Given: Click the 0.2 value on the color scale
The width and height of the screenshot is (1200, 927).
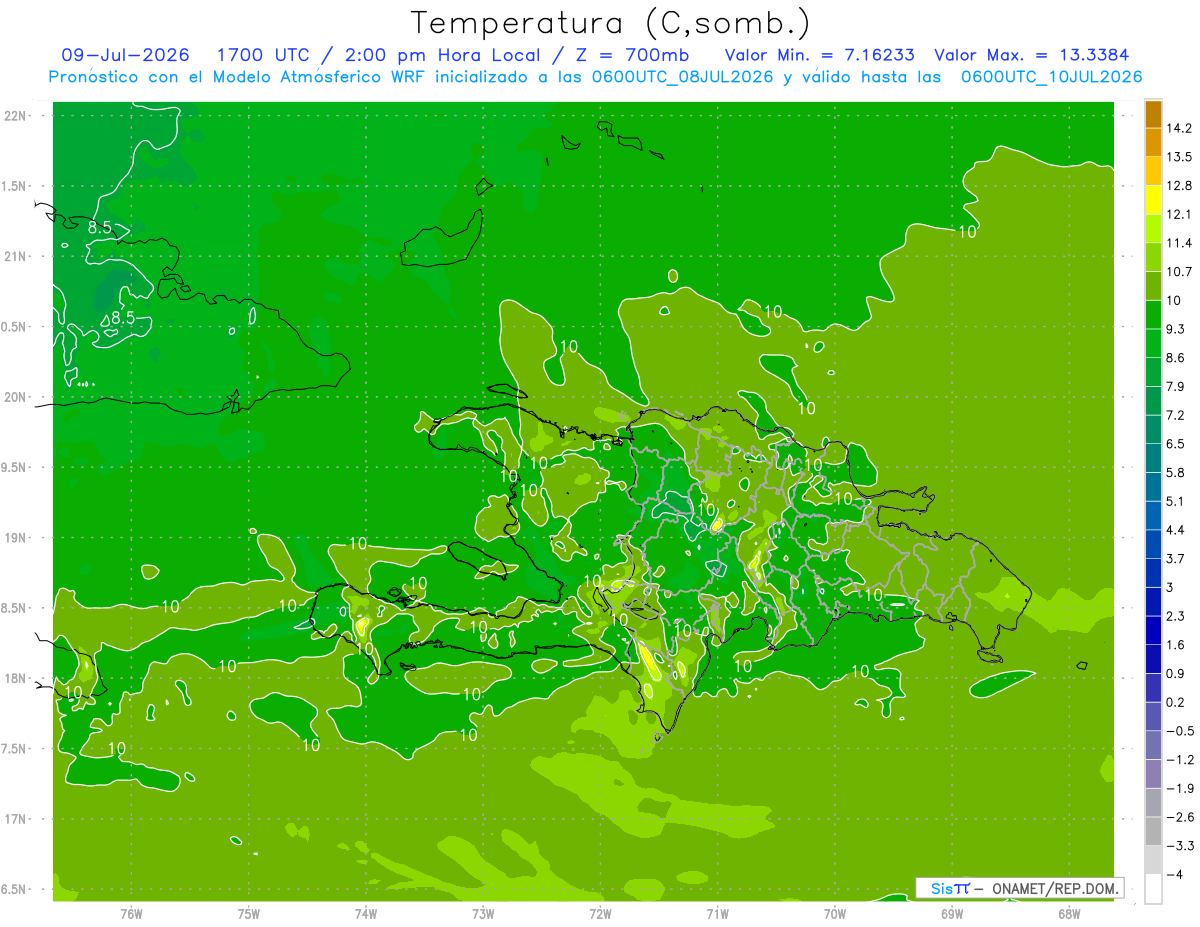Looking at the screenshot, I should pyautogui.click(x=1175, y=702).
